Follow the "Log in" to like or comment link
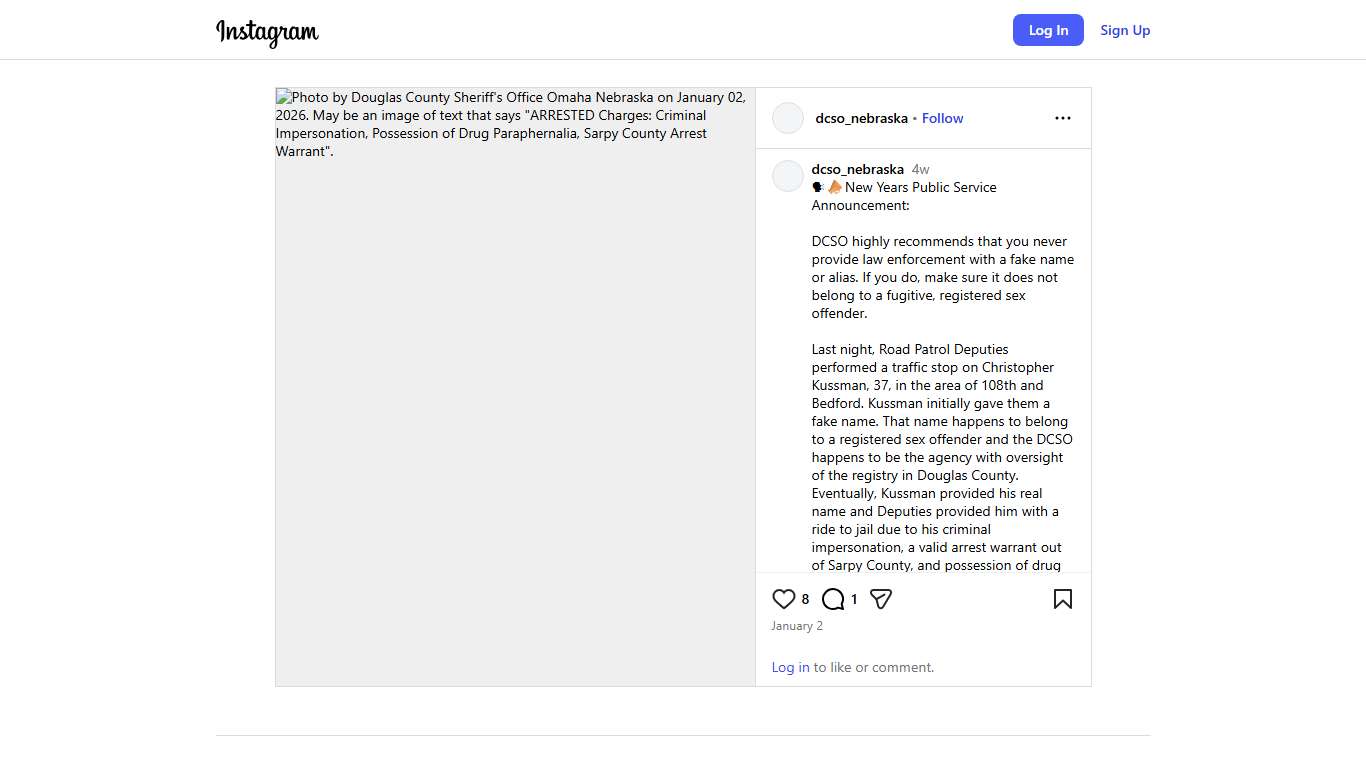The image size is (1366, 768). click(x=790, y=667)
